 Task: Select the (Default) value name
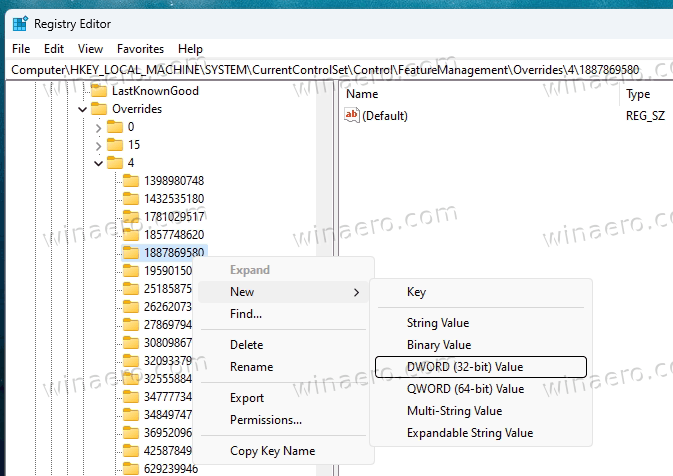(385, 116)
